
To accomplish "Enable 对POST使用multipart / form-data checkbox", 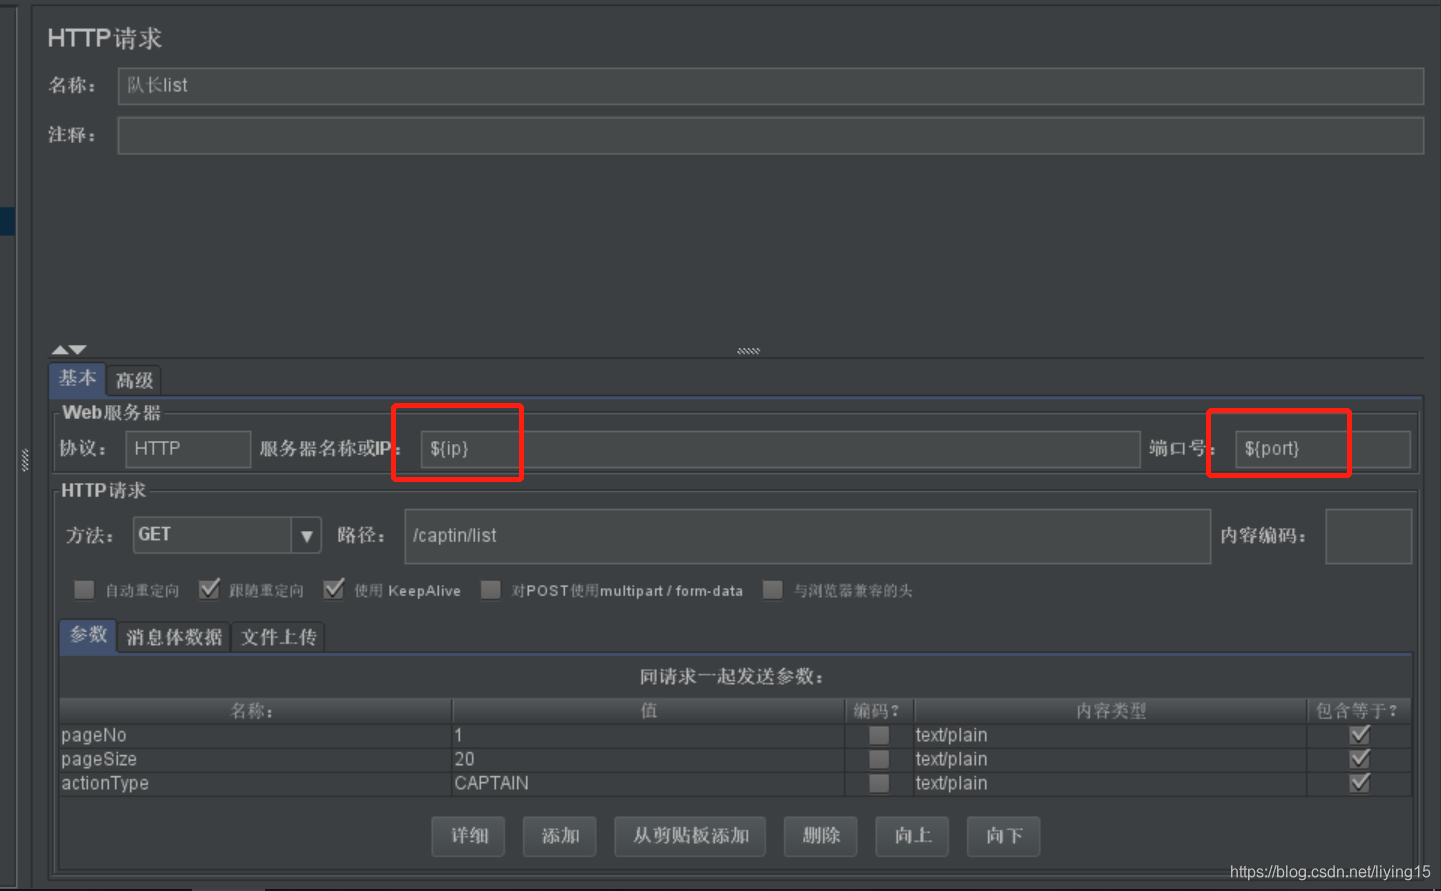I will [x=490, y=590].
